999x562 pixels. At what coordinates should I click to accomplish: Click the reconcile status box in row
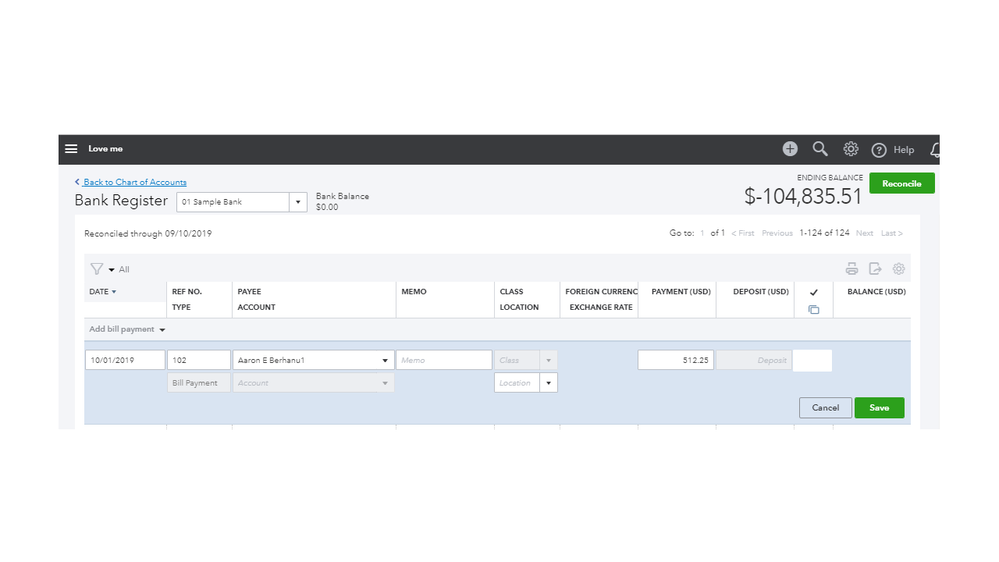(812, 360)
